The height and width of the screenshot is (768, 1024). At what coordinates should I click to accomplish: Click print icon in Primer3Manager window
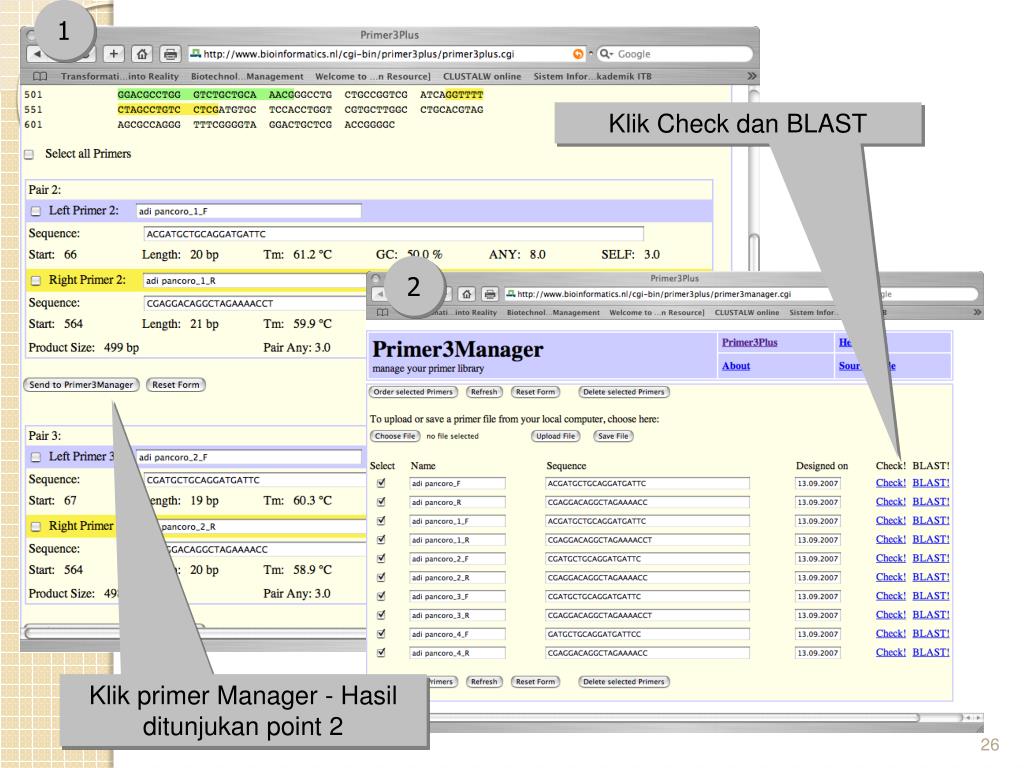[491, 294]
